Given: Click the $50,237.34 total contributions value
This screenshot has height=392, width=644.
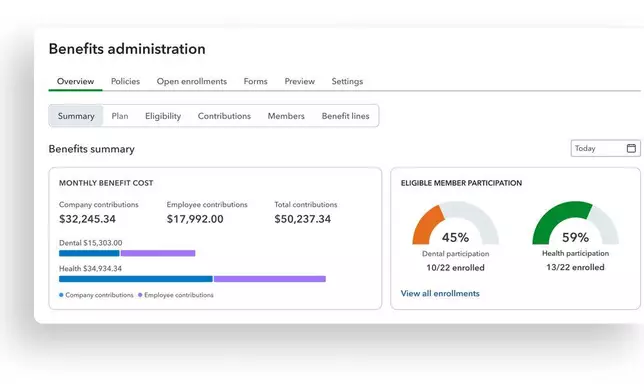Looking at the screenshot, I should pos(303,219).
